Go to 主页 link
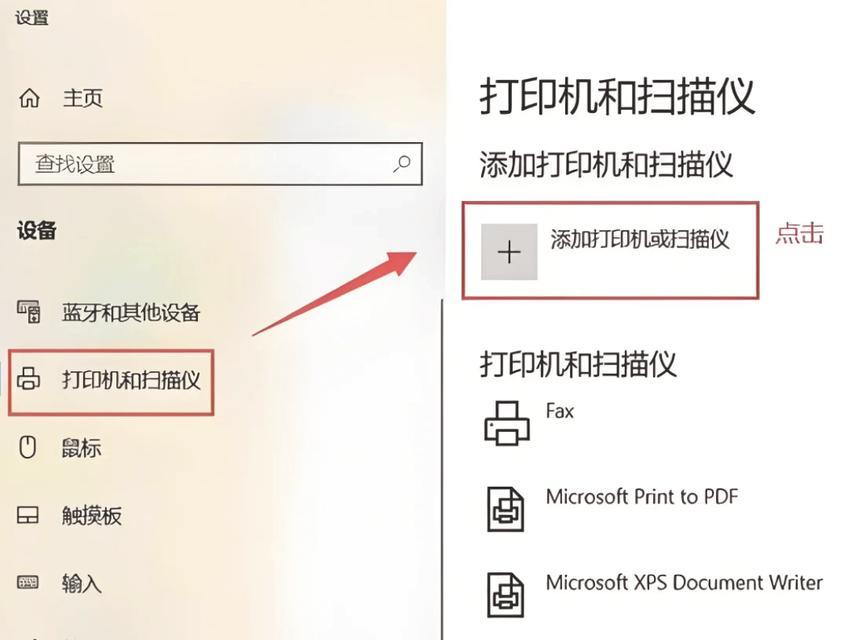Image resolution: width=851 pixels, height=640 pixels. tap(82, 98)
